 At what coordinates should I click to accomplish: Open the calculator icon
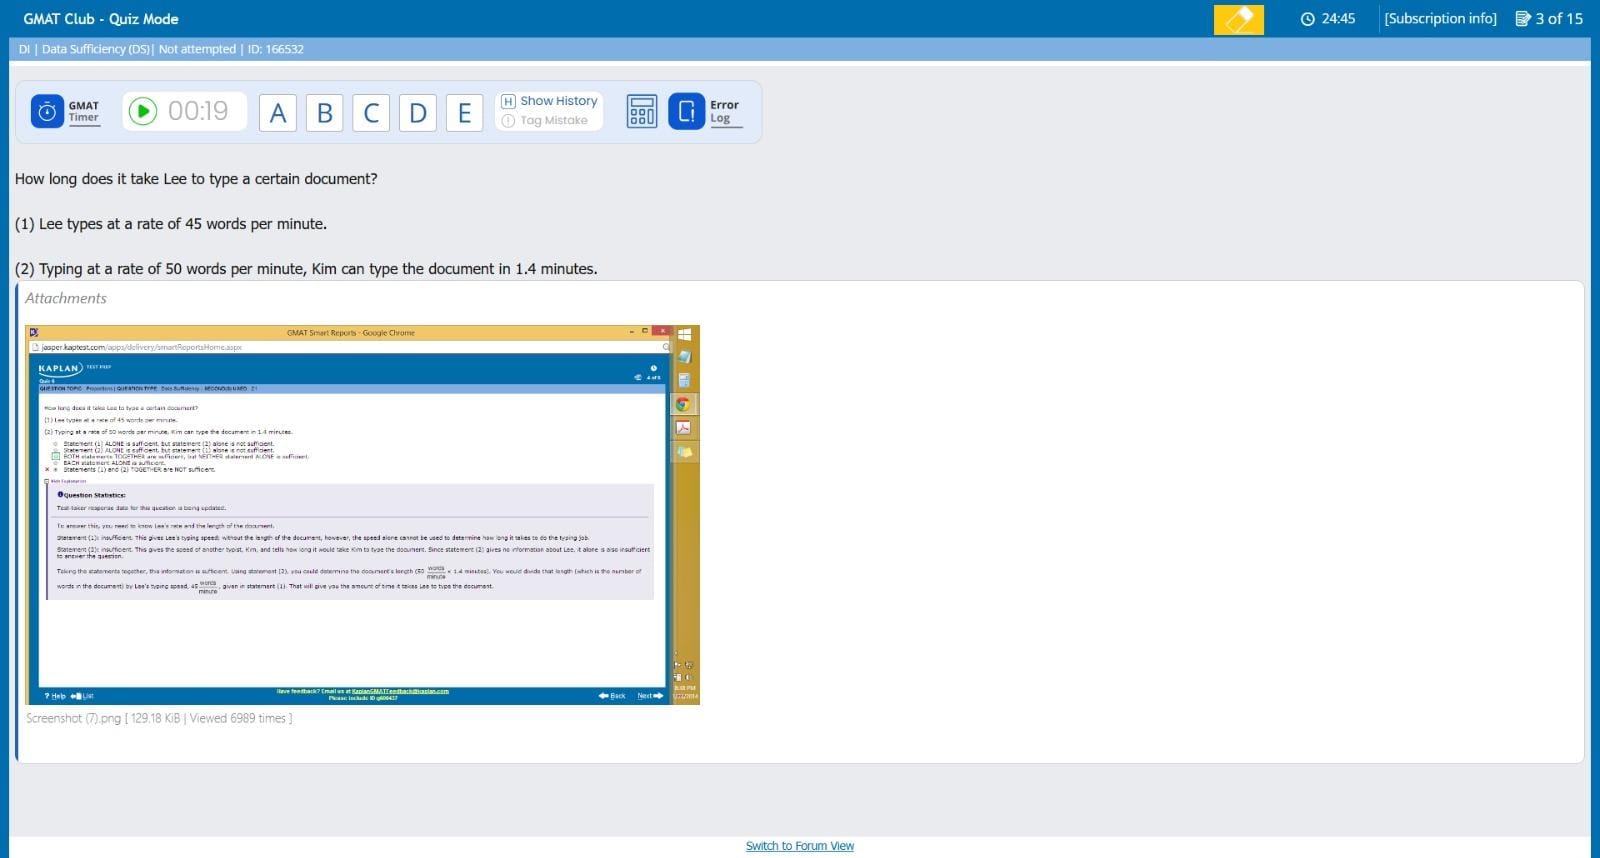click(642, 112)
